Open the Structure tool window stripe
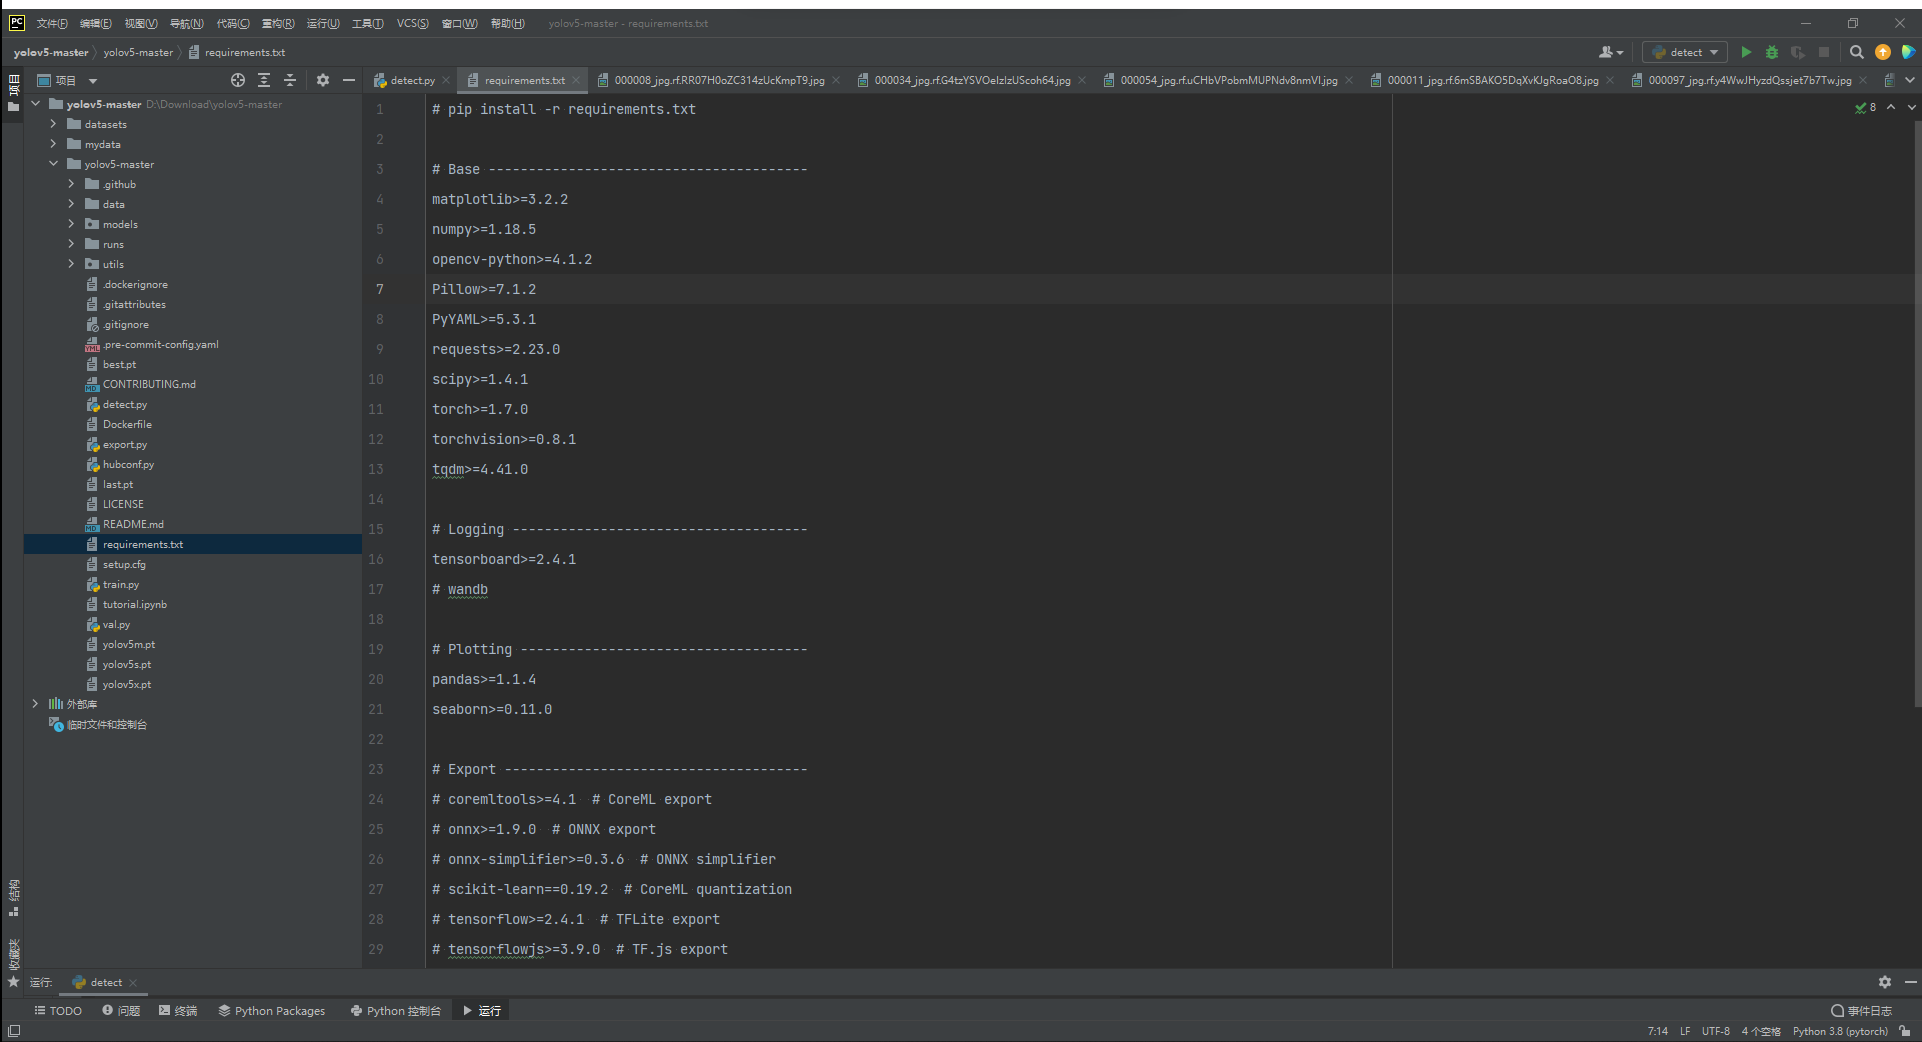The height and width of the screenshot is (1042, 1922). pyautogui.click(x=13, y=898)
